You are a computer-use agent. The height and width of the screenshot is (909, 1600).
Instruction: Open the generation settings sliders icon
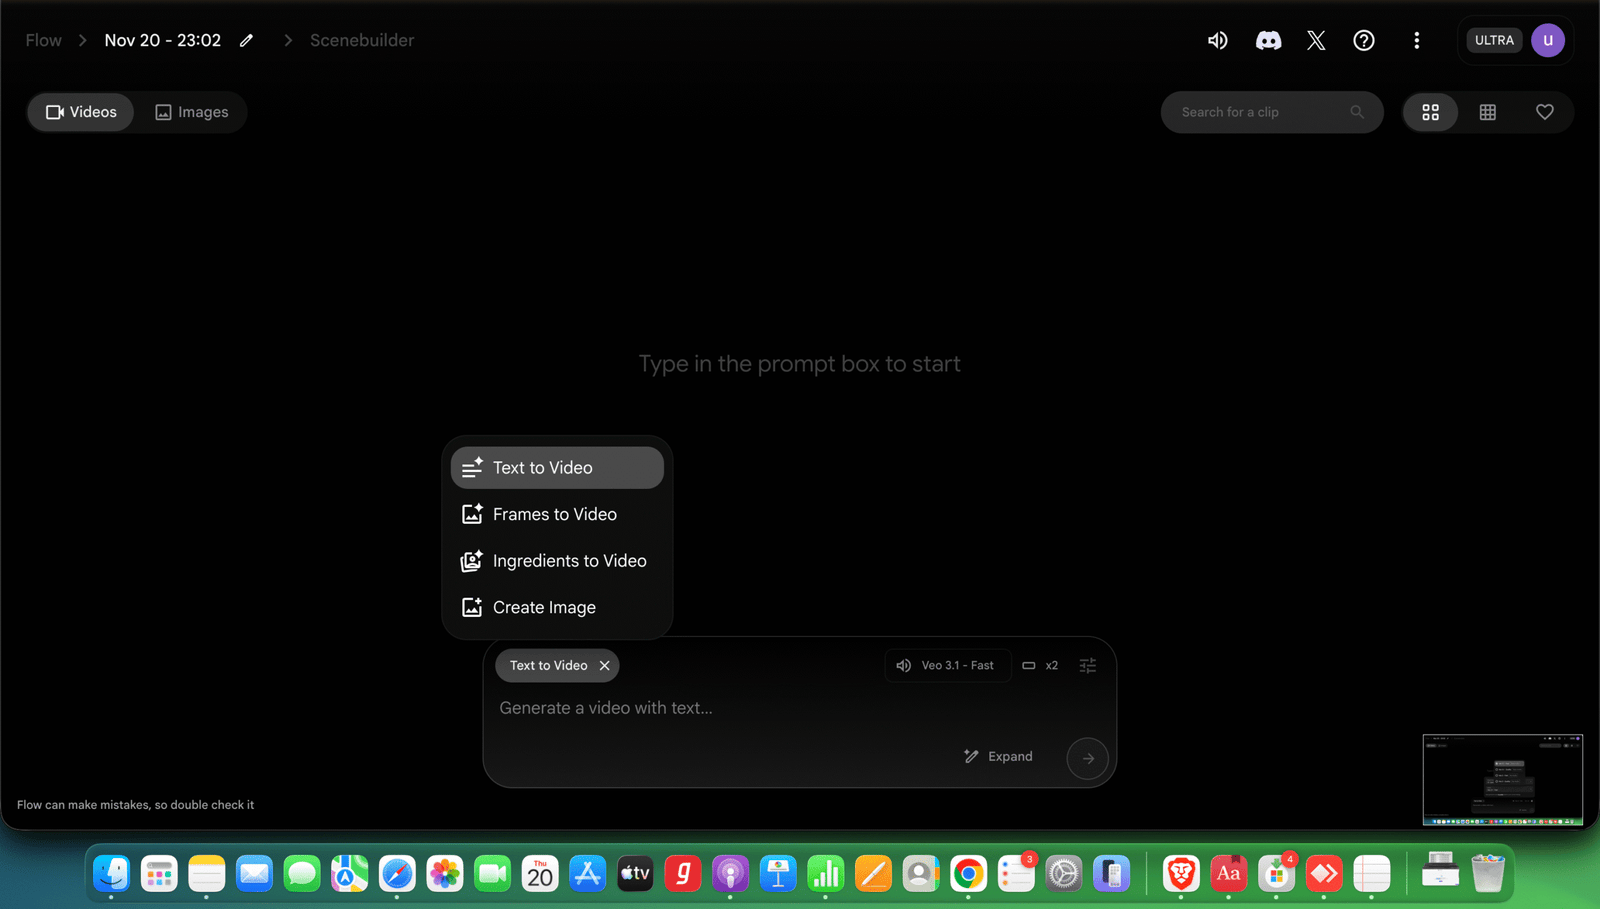pyautogui.click(x=1088, y=665)
